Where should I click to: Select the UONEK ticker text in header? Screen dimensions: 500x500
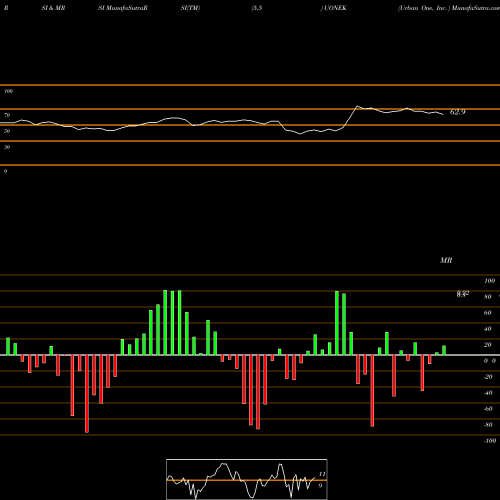pos(334,8)
